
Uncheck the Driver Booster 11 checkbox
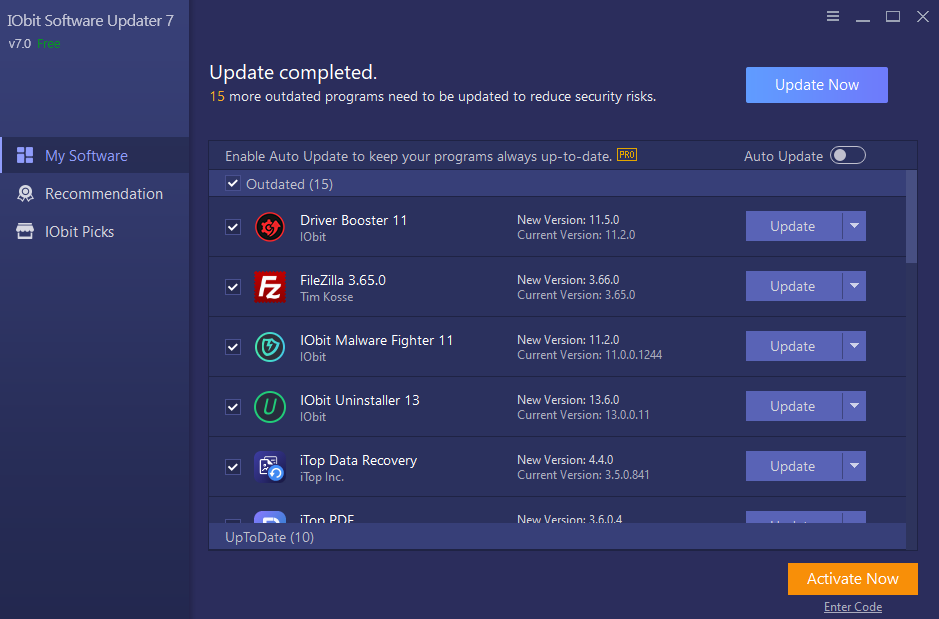coord(233,227)
